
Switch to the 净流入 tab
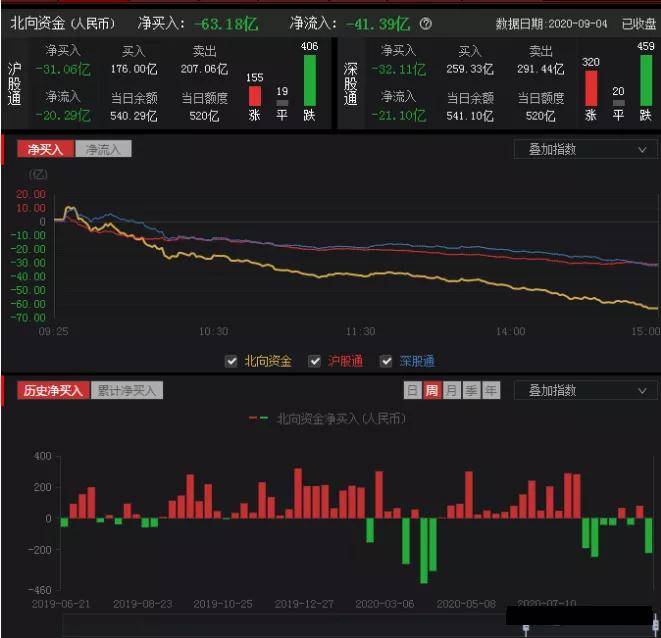tap(103, 149)
